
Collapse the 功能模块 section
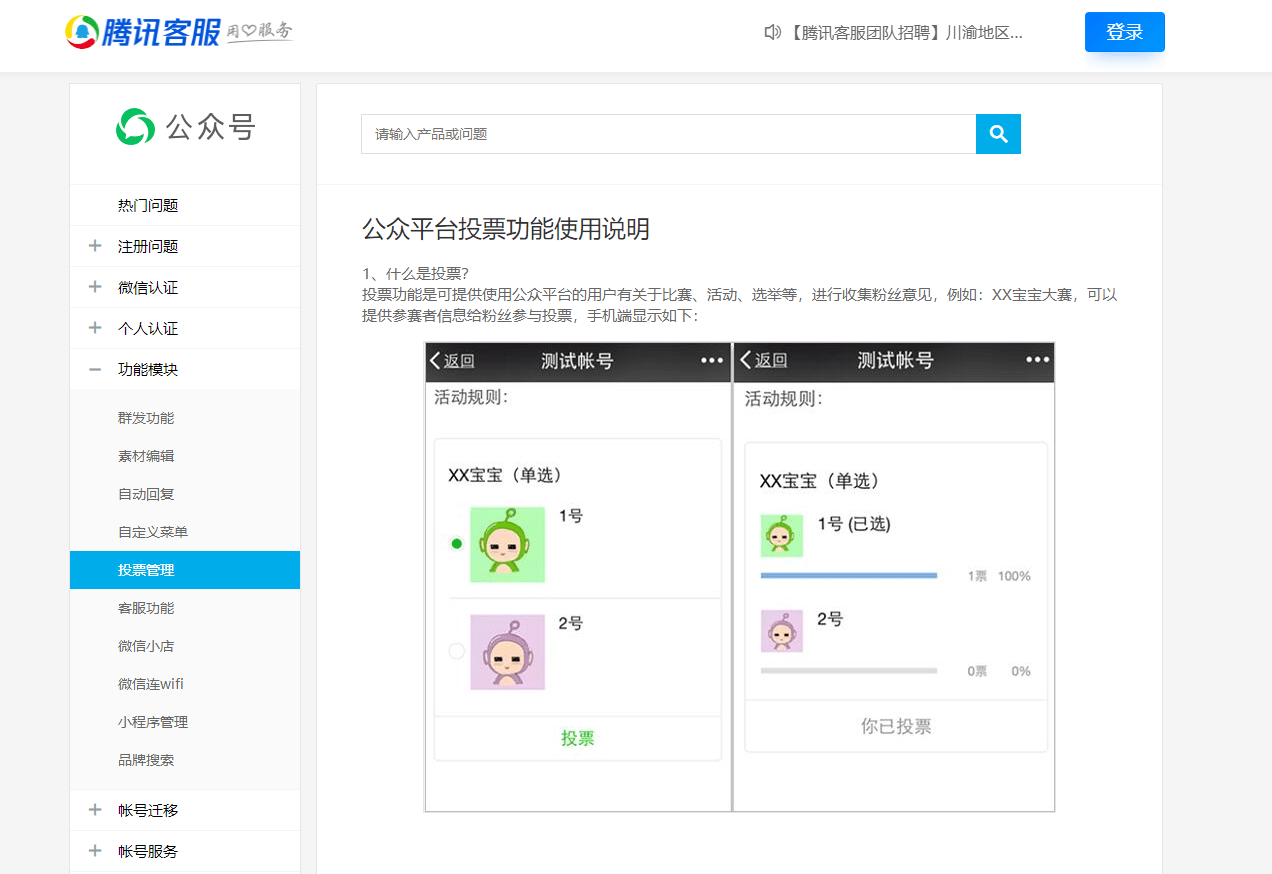(96, 369)
